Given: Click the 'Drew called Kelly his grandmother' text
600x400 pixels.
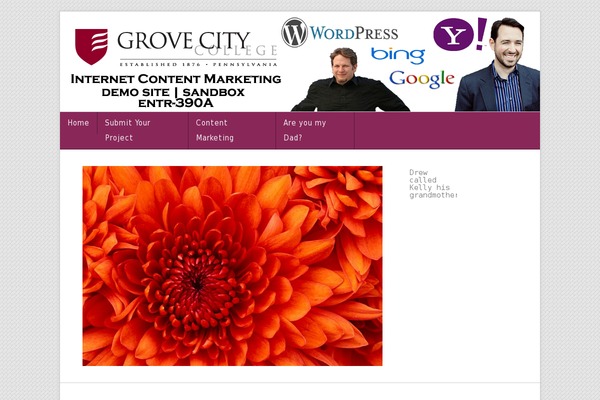Looking at the screenshot, I should tap(433, 184).
